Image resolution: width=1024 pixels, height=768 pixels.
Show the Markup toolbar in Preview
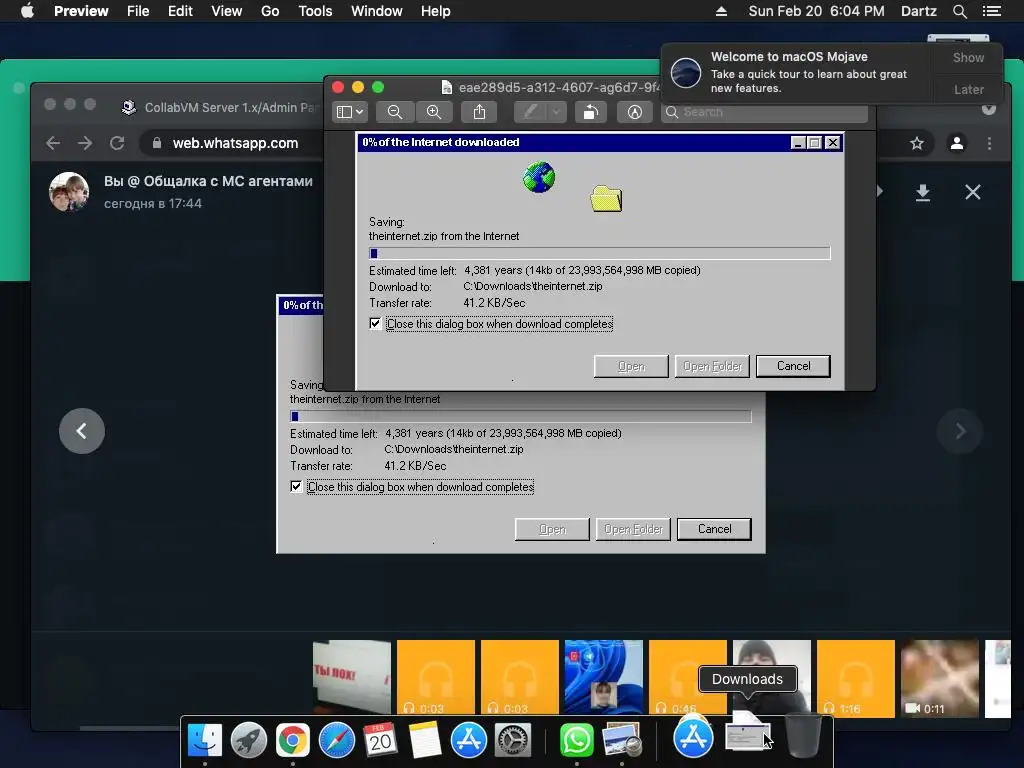coord(635,112)
